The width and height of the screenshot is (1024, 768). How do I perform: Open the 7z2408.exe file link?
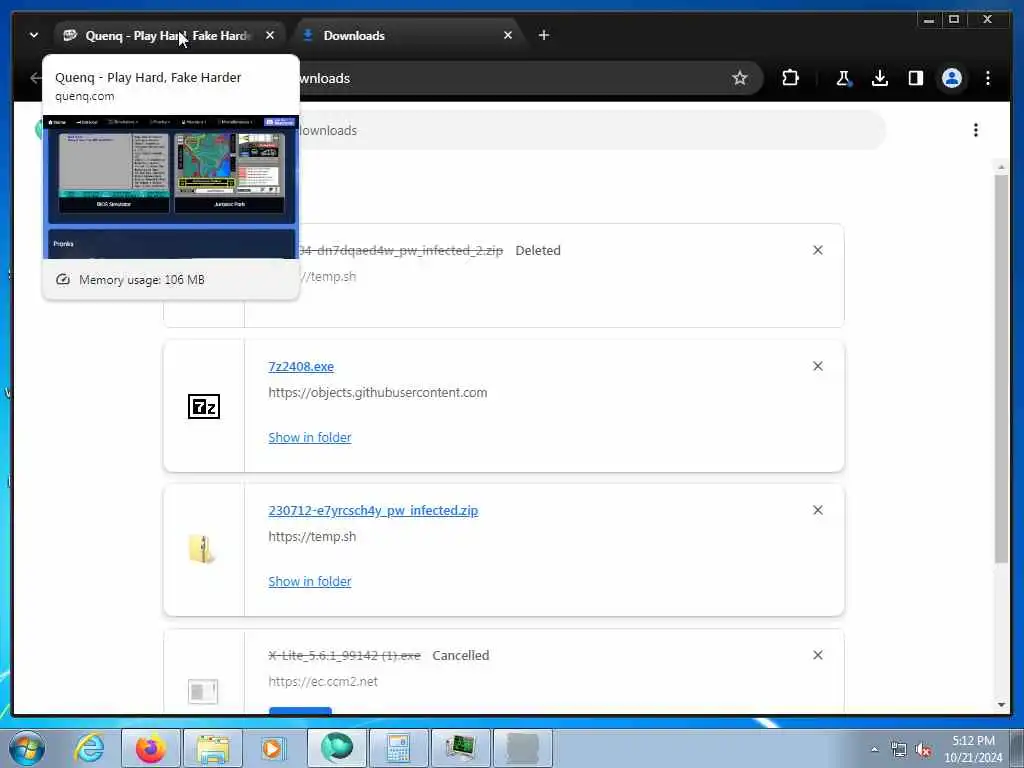pos(301,366)
